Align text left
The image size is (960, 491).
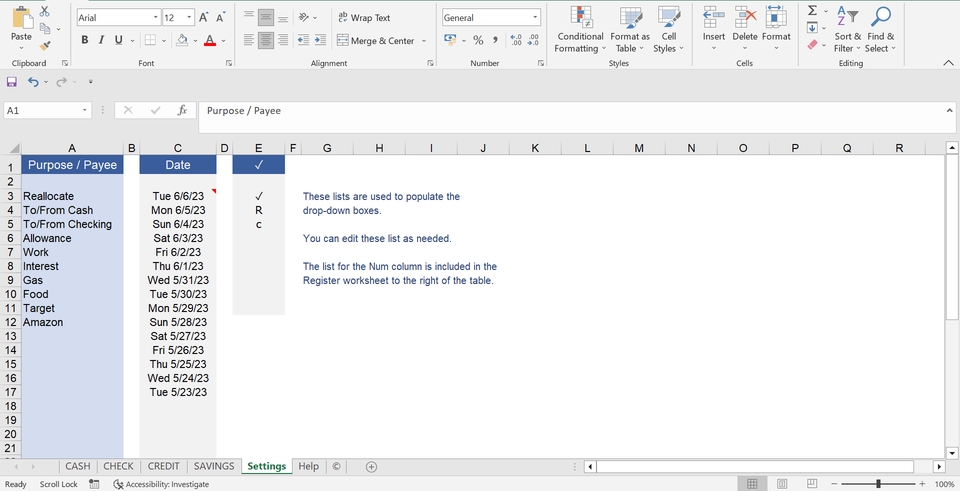(249, 40)
